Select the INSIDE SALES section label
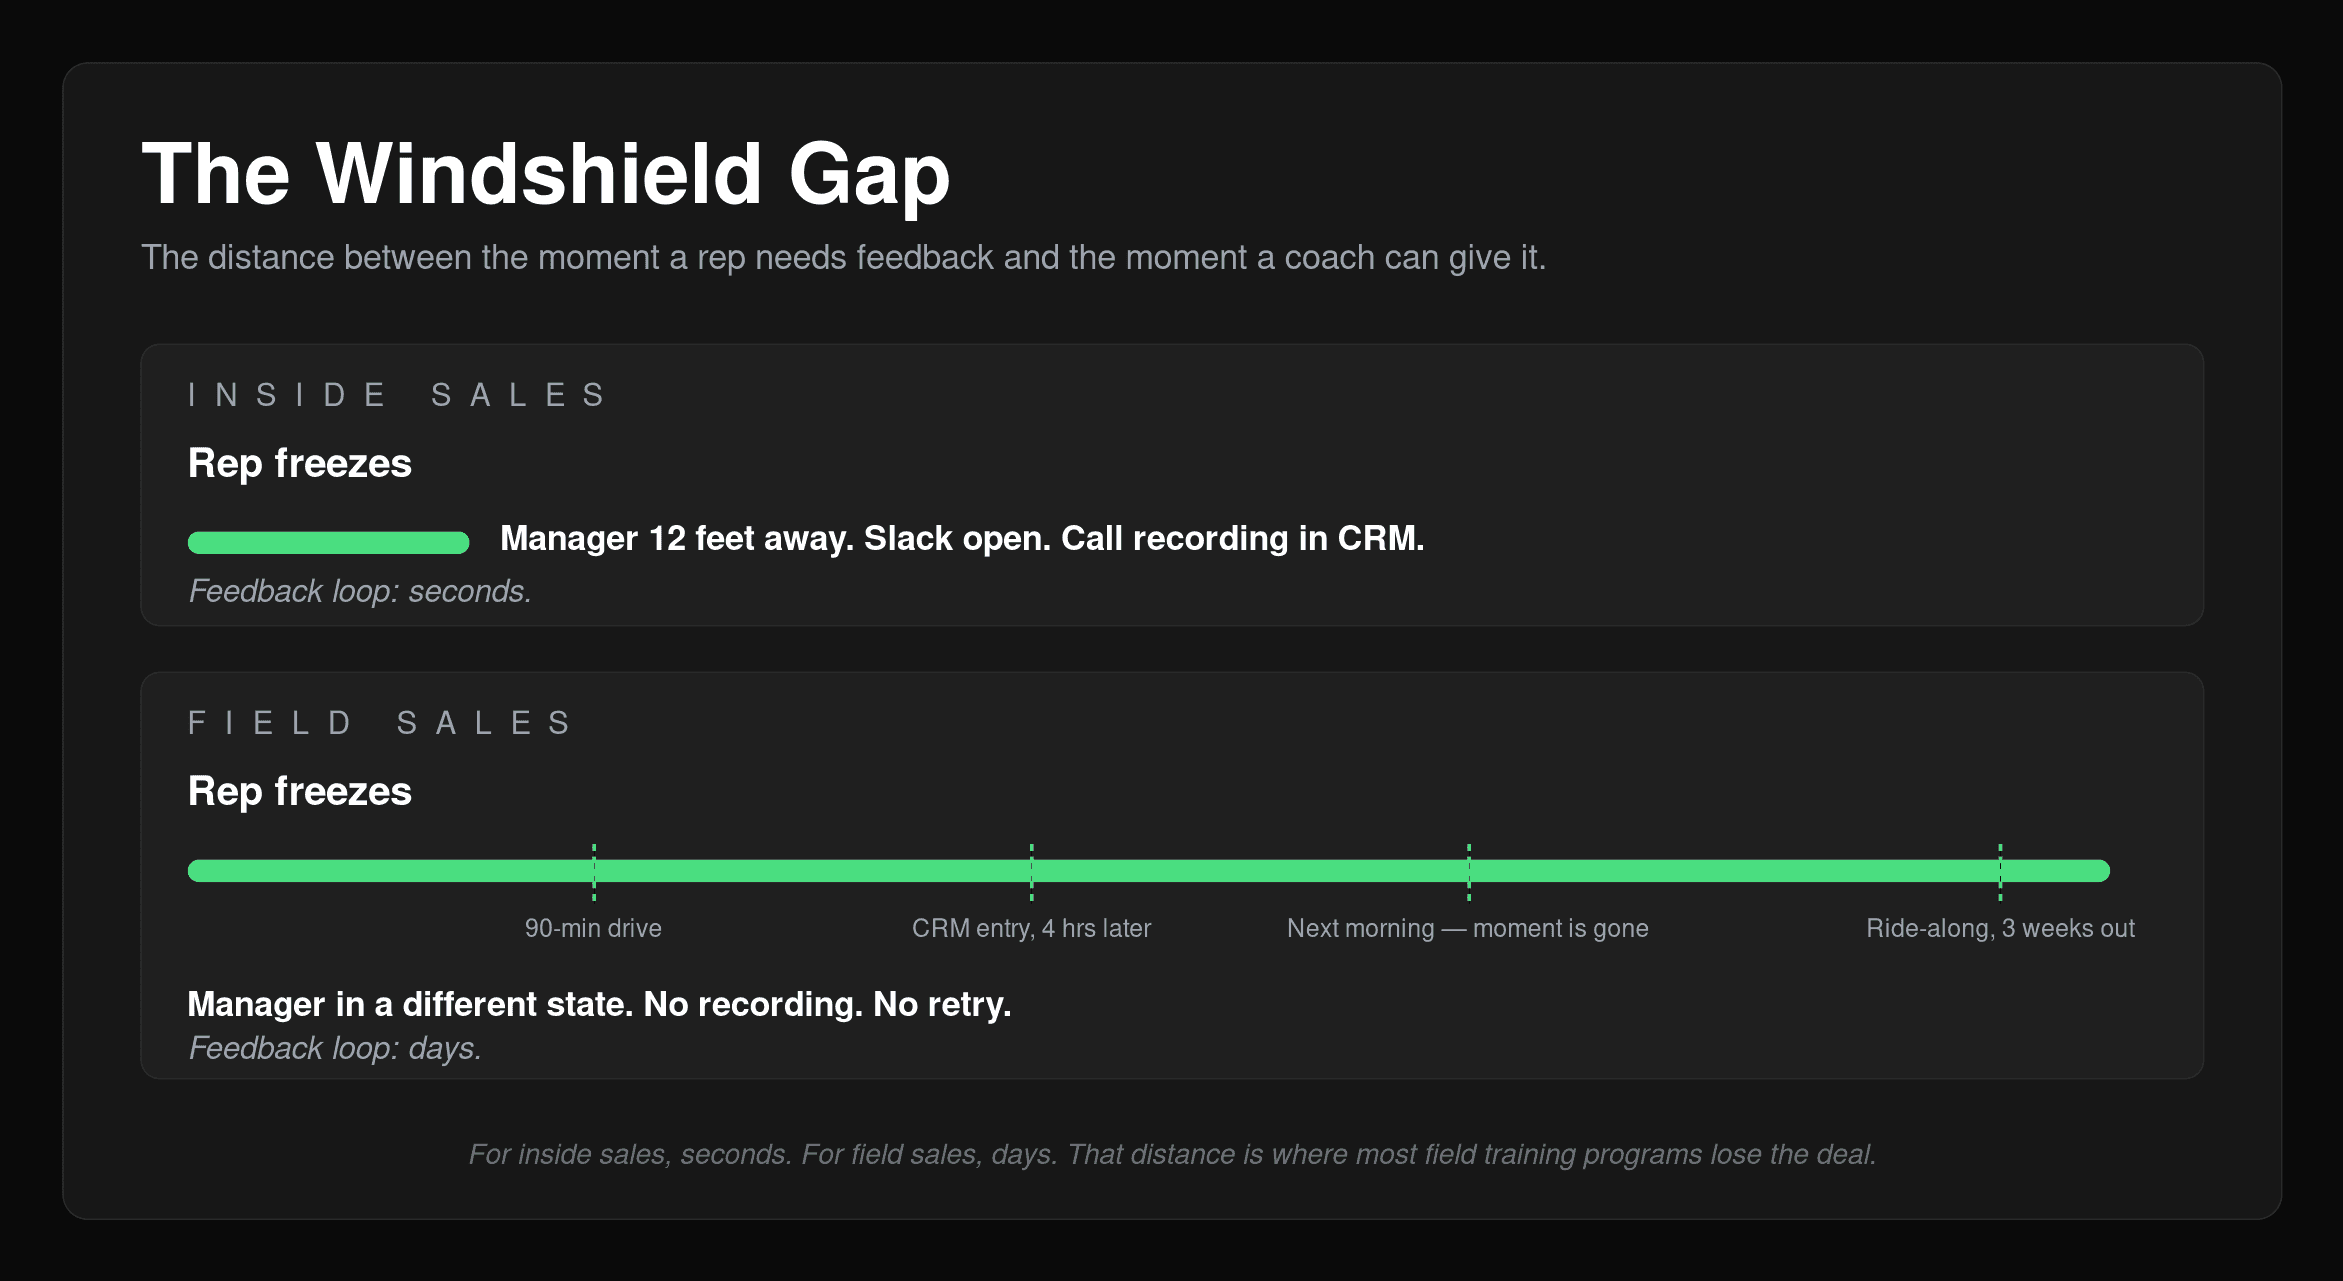 [x=397, y=395]
